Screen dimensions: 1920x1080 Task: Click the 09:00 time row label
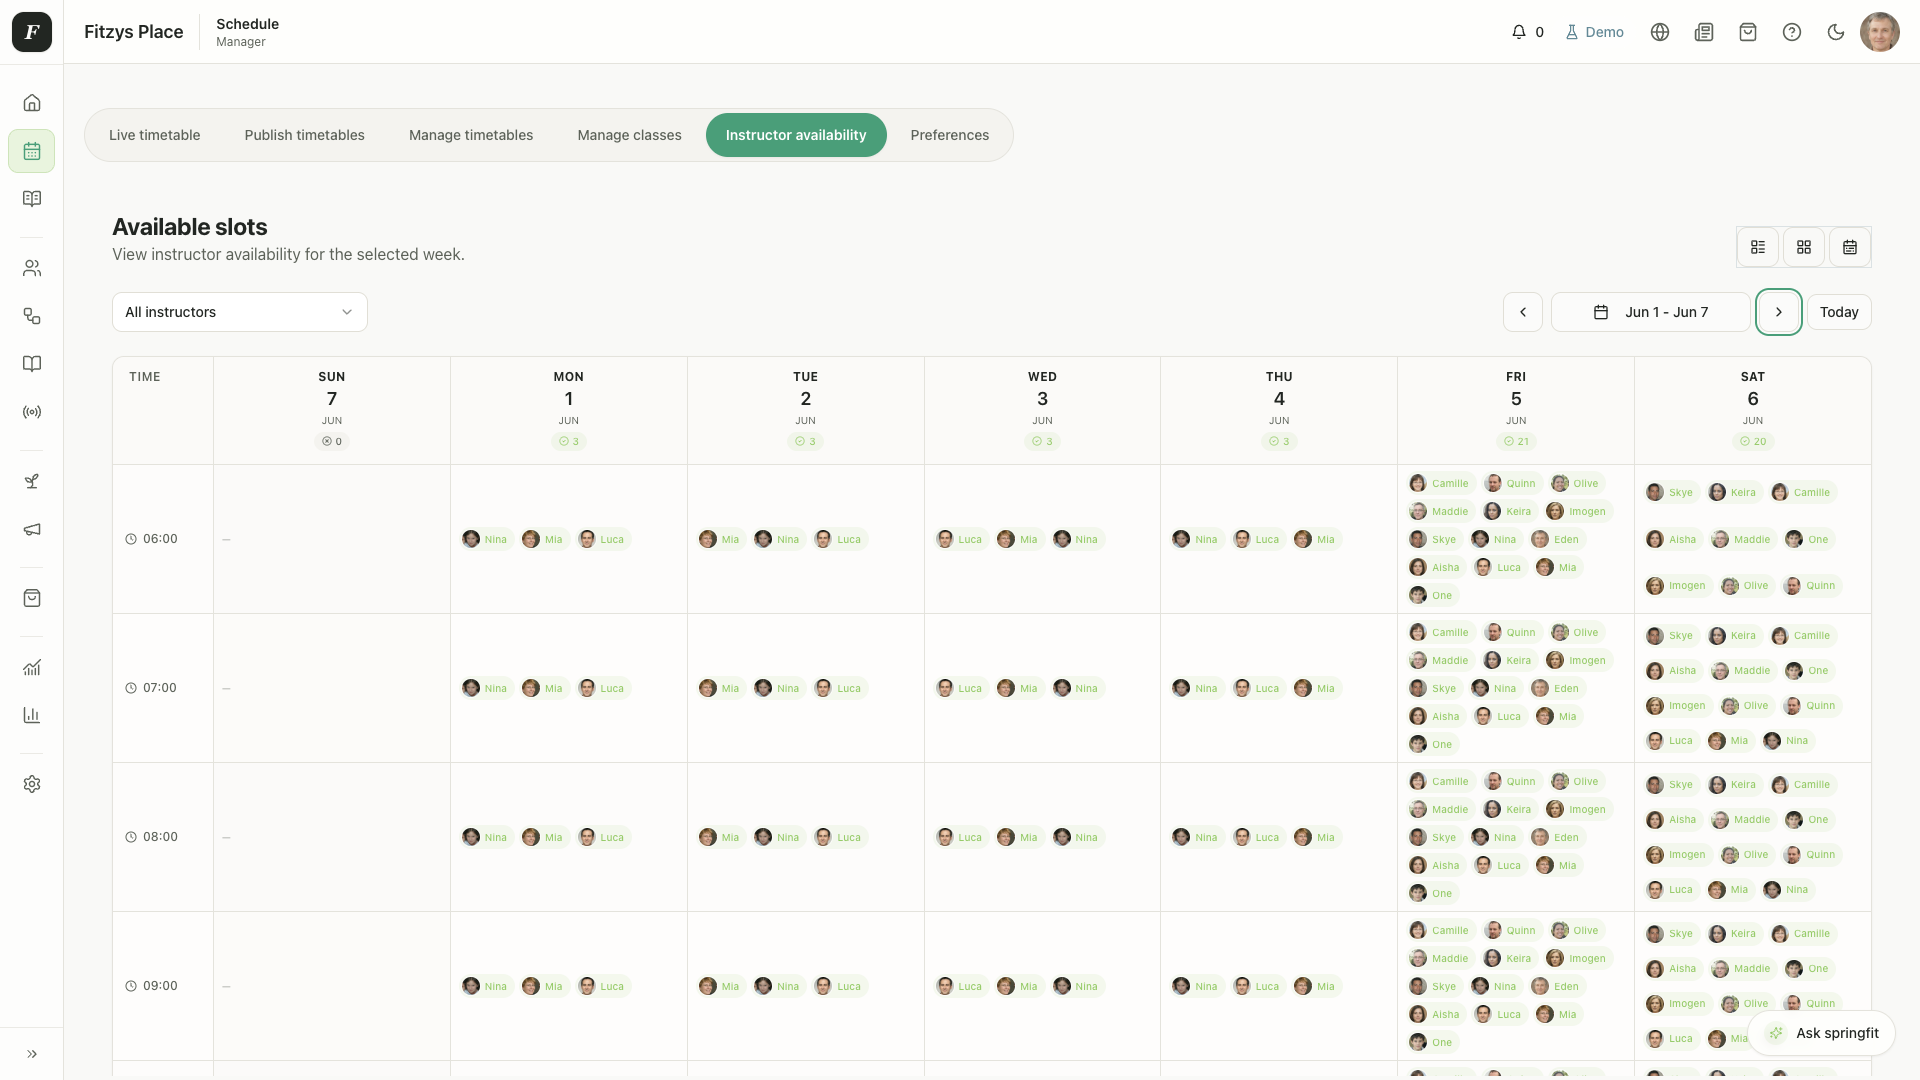(x=152, y=986)
